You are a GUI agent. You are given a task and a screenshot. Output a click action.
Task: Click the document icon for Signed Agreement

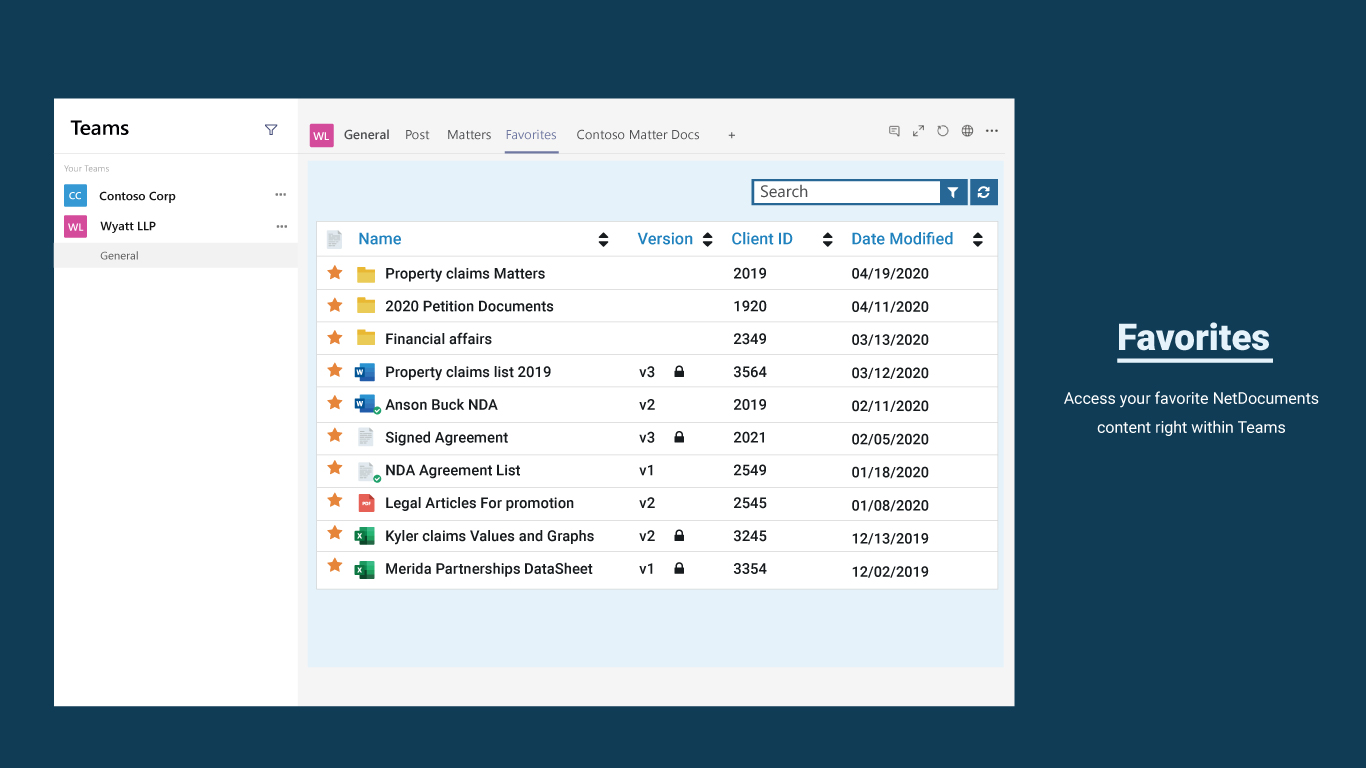tap(366, 438)
